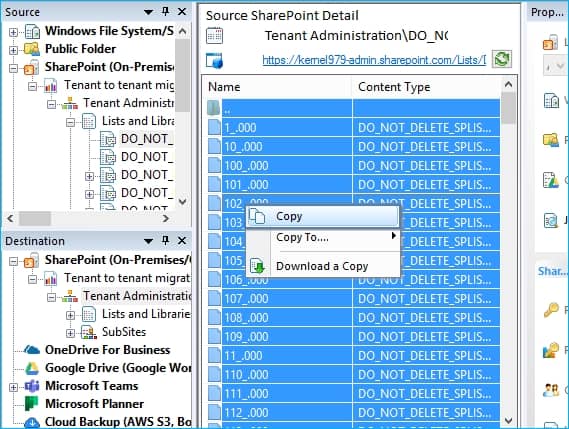Screen dimensions: 569x429
Task: Click the SharePoint (On-Premises) icon in Destination
Action: [32, 261]
